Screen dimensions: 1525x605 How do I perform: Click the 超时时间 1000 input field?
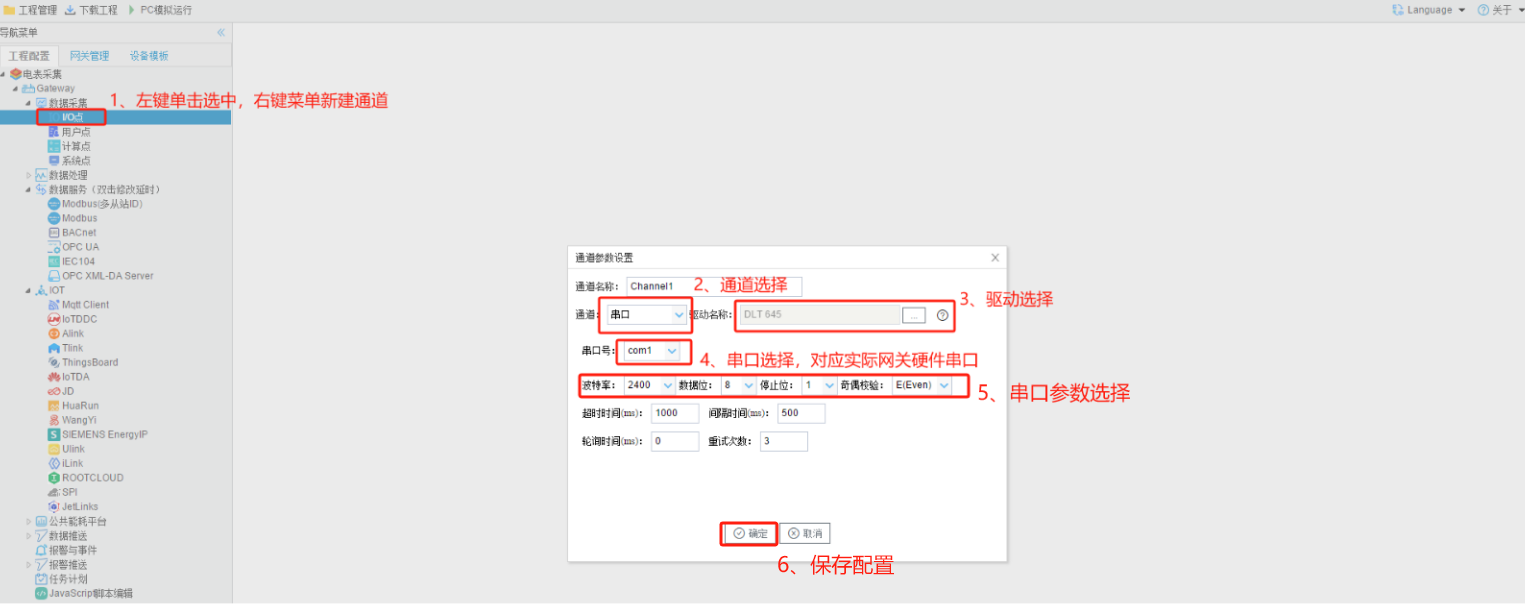point(675,413)
